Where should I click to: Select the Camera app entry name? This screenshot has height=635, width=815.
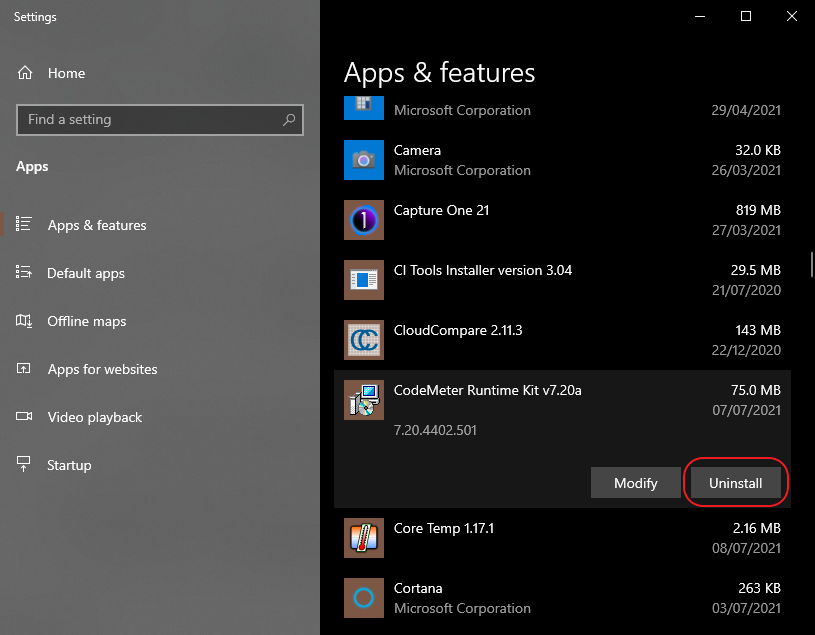coord(417,150)
